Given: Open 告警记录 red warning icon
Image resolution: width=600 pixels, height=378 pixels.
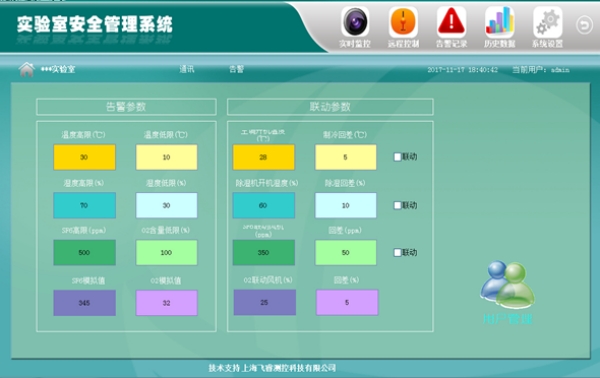Looking at the screenshot, I should [452, 22].
